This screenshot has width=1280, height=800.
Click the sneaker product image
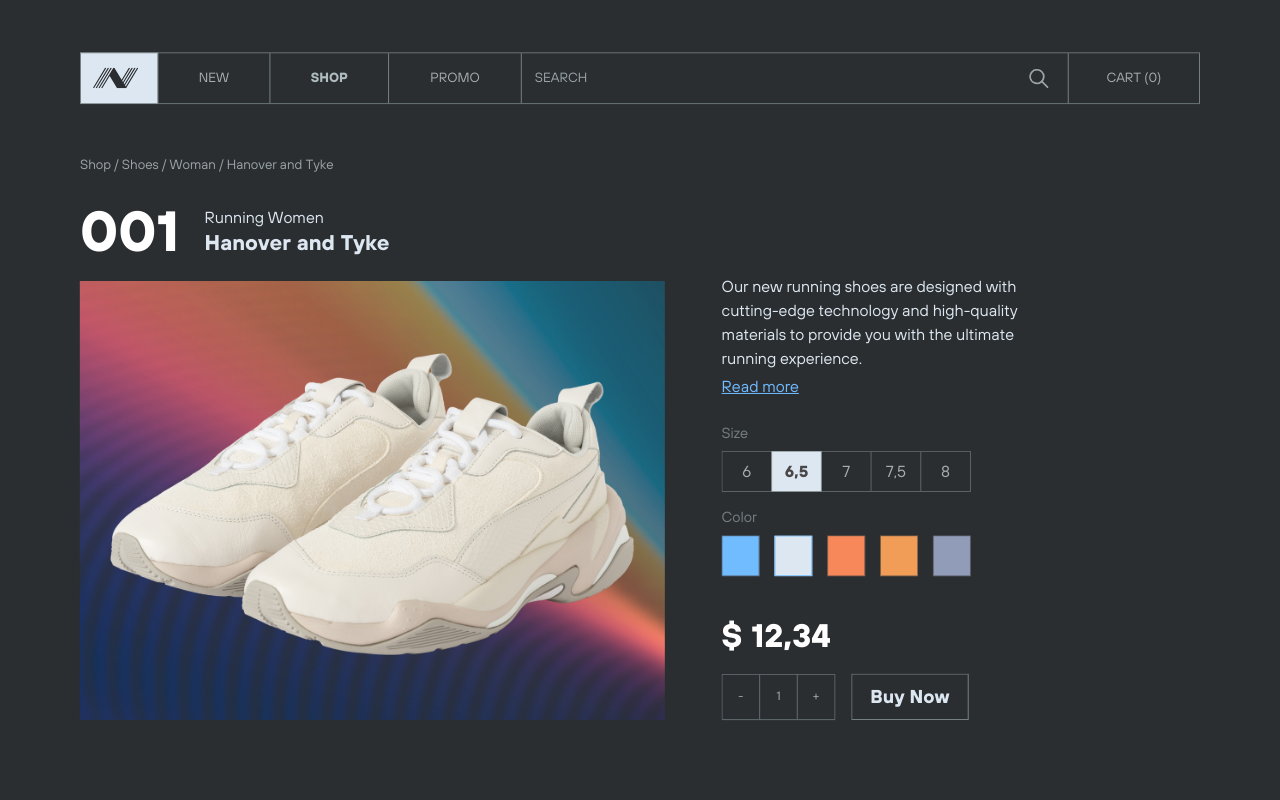(x=372, y=500)
